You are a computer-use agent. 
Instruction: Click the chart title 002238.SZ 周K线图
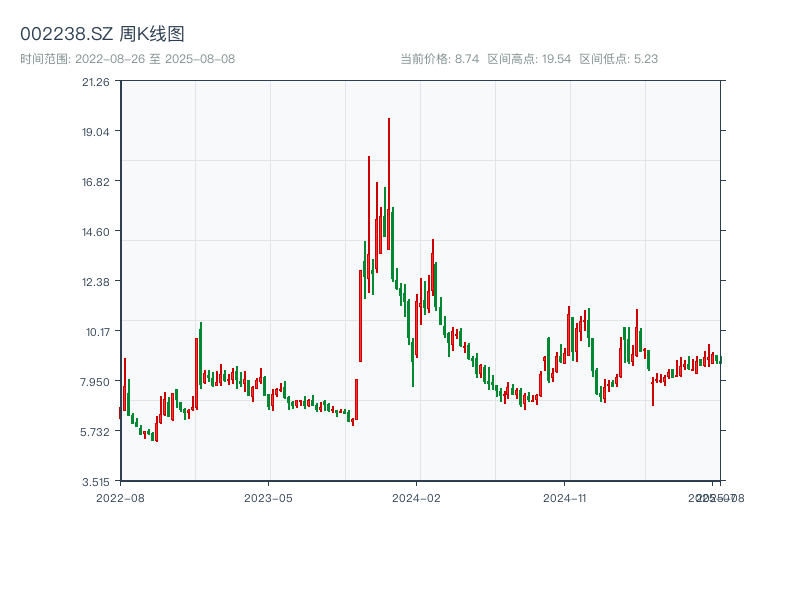(x=102, y=34)
